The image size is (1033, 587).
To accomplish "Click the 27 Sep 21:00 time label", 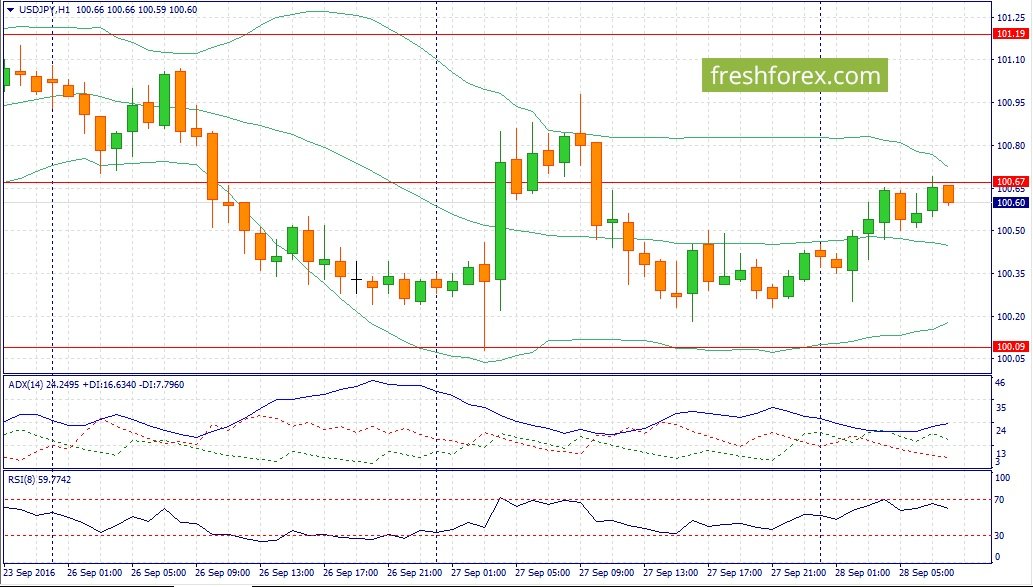I will click(798, 573).
